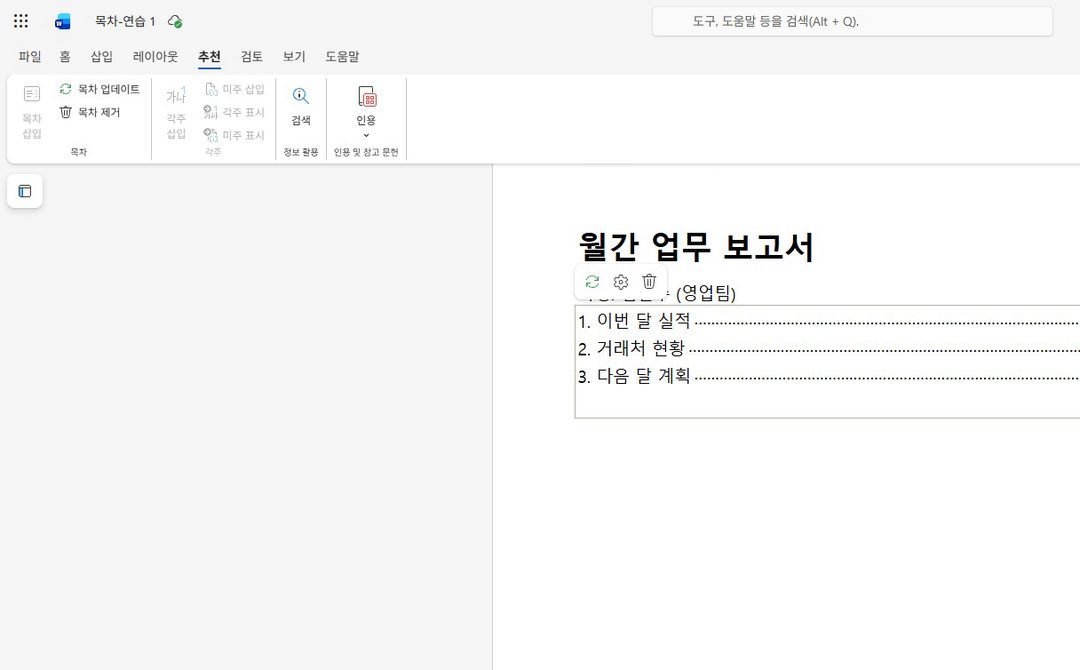Click the (영업팀) subtitle text

click(706, 293)
